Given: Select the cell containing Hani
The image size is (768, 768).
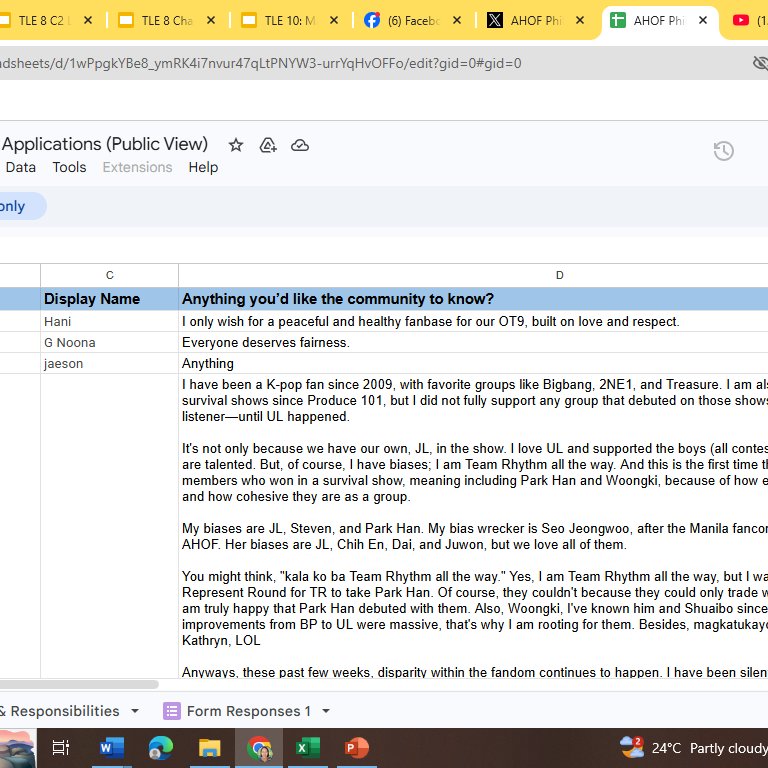Looking at the screenshot, I should tap(110, 321).
